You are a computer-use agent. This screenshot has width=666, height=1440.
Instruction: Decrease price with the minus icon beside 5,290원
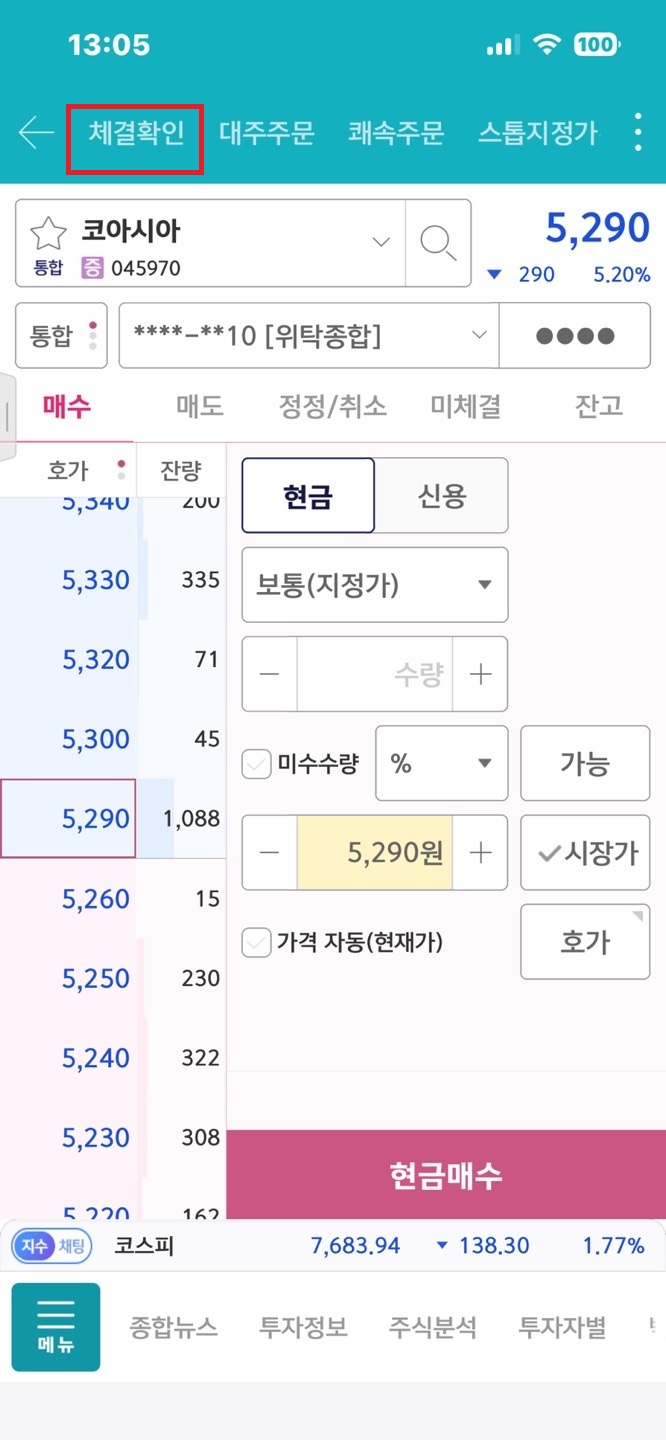coord(270,853)
